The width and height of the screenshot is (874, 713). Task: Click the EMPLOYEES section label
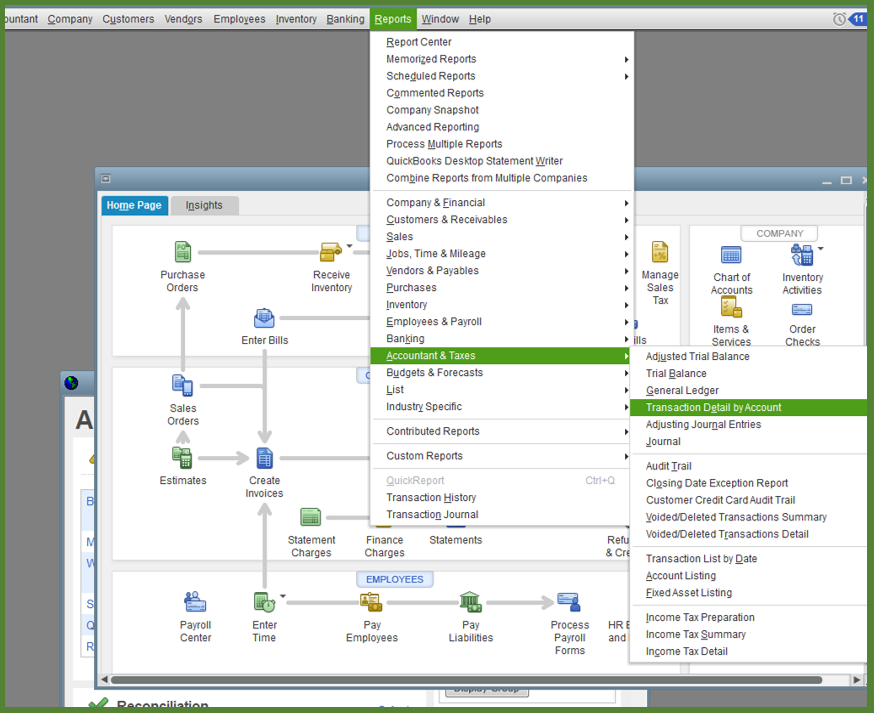[395, 579]
